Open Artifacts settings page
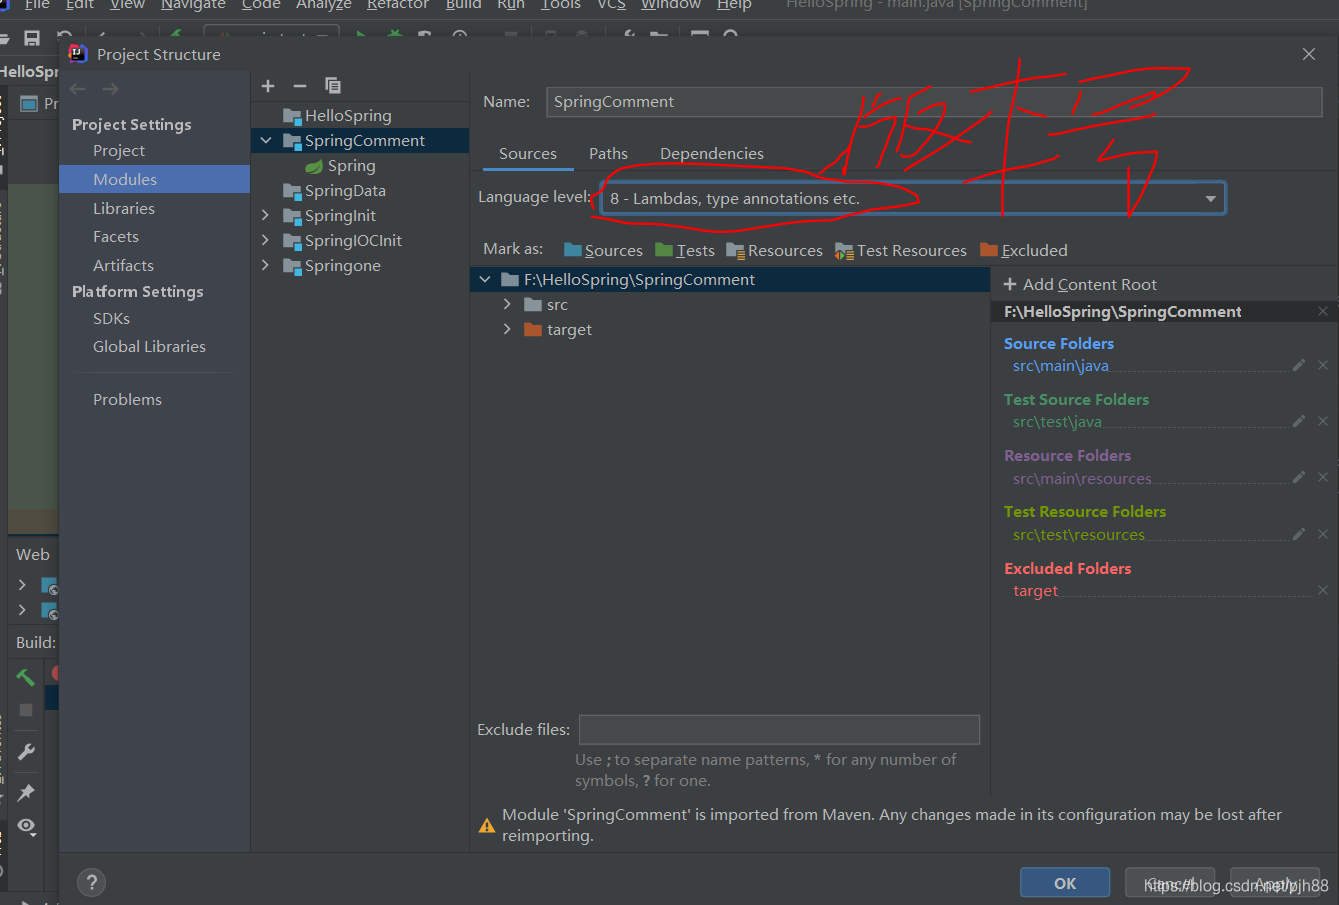The image size is (1339, 905). [123, 266]
